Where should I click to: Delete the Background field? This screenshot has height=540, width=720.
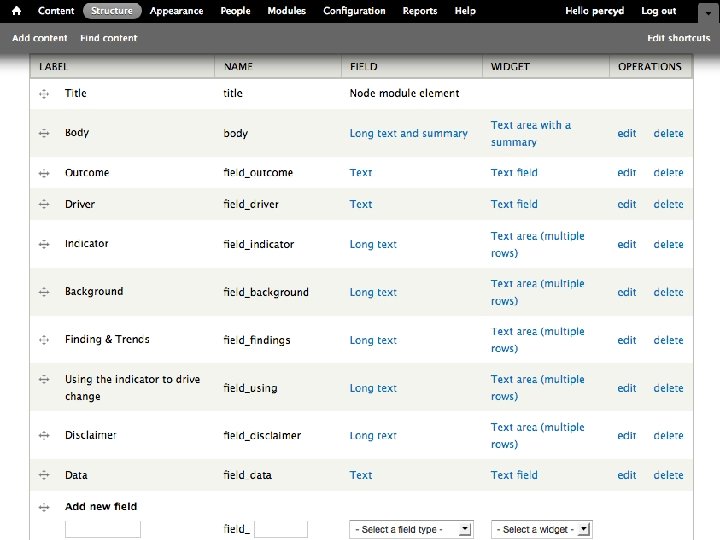(x=669, y=292)
